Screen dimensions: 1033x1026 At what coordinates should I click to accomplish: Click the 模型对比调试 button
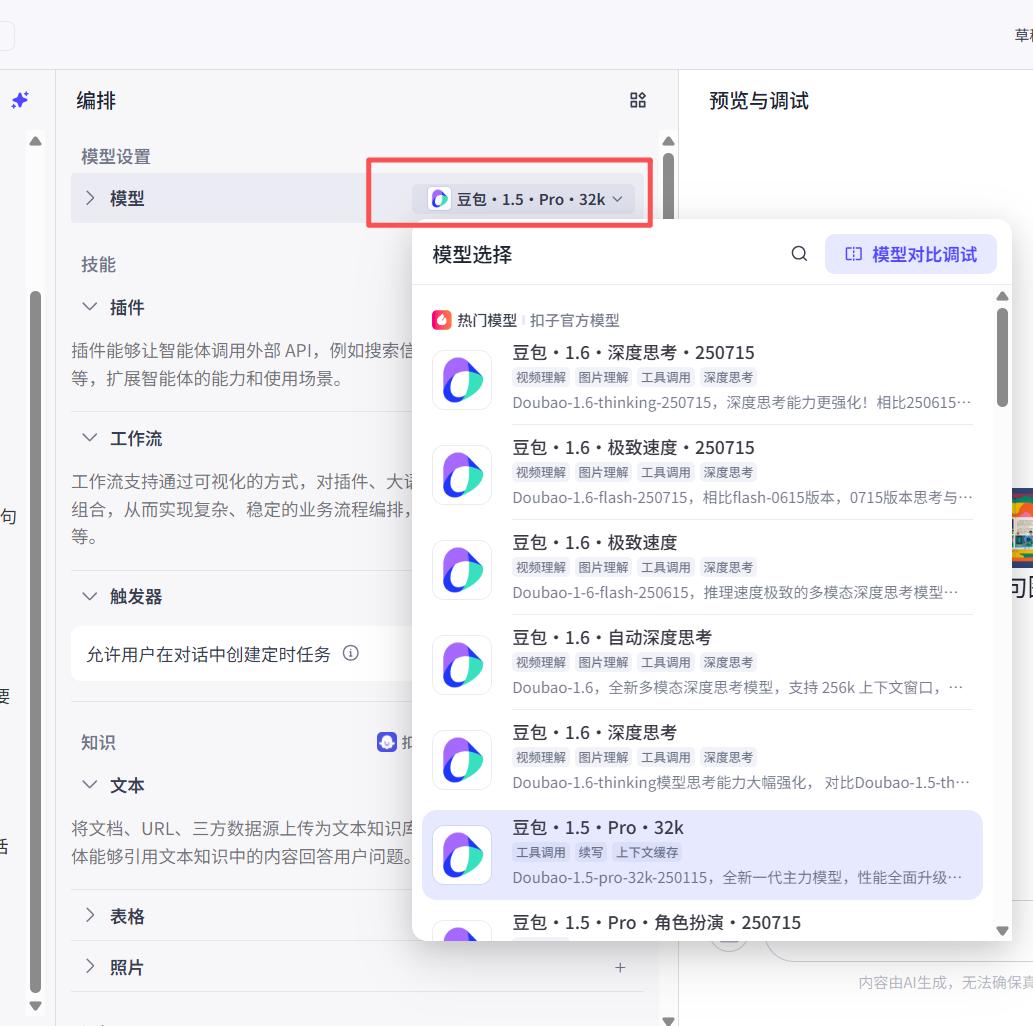coord(910,254)
